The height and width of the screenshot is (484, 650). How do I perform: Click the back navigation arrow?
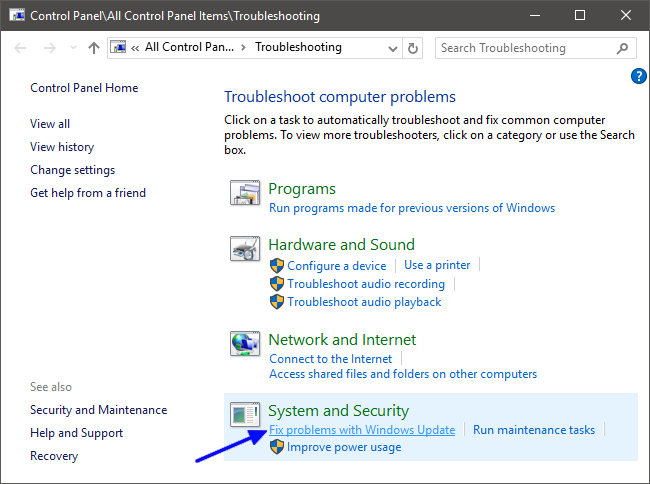(20, 48)
